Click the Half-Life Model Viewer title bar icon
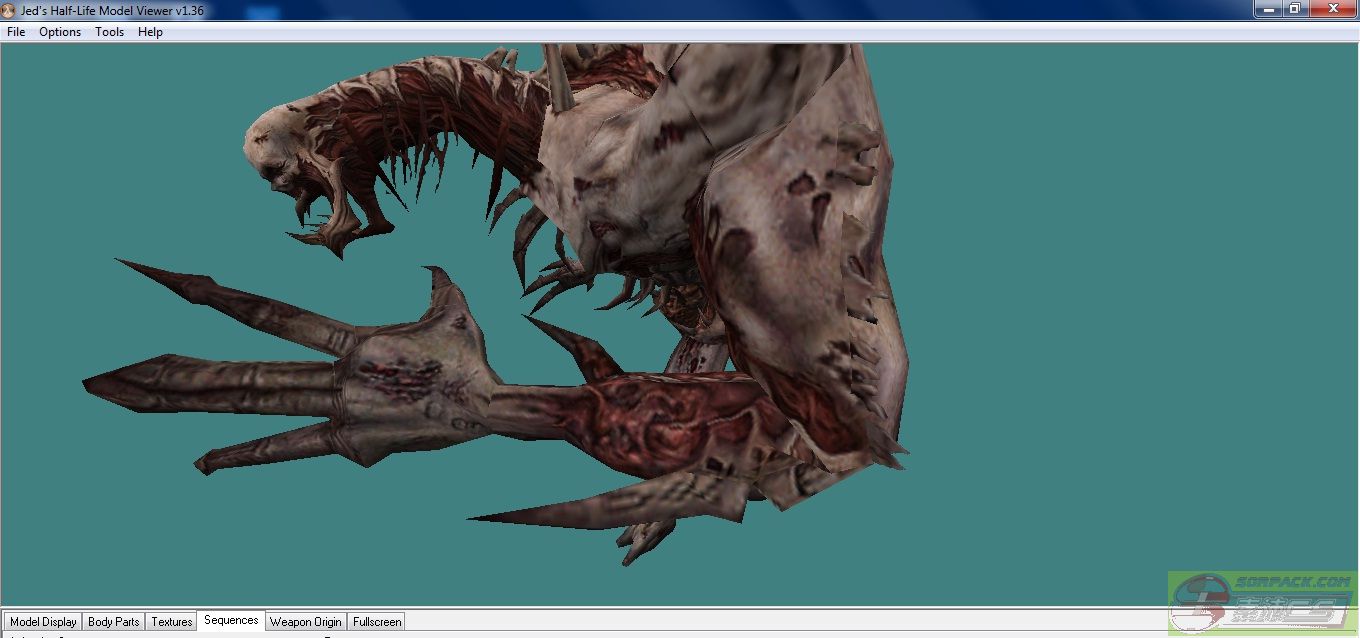Viewport: 1360px width, 638px height. click(x=9, y=10)
